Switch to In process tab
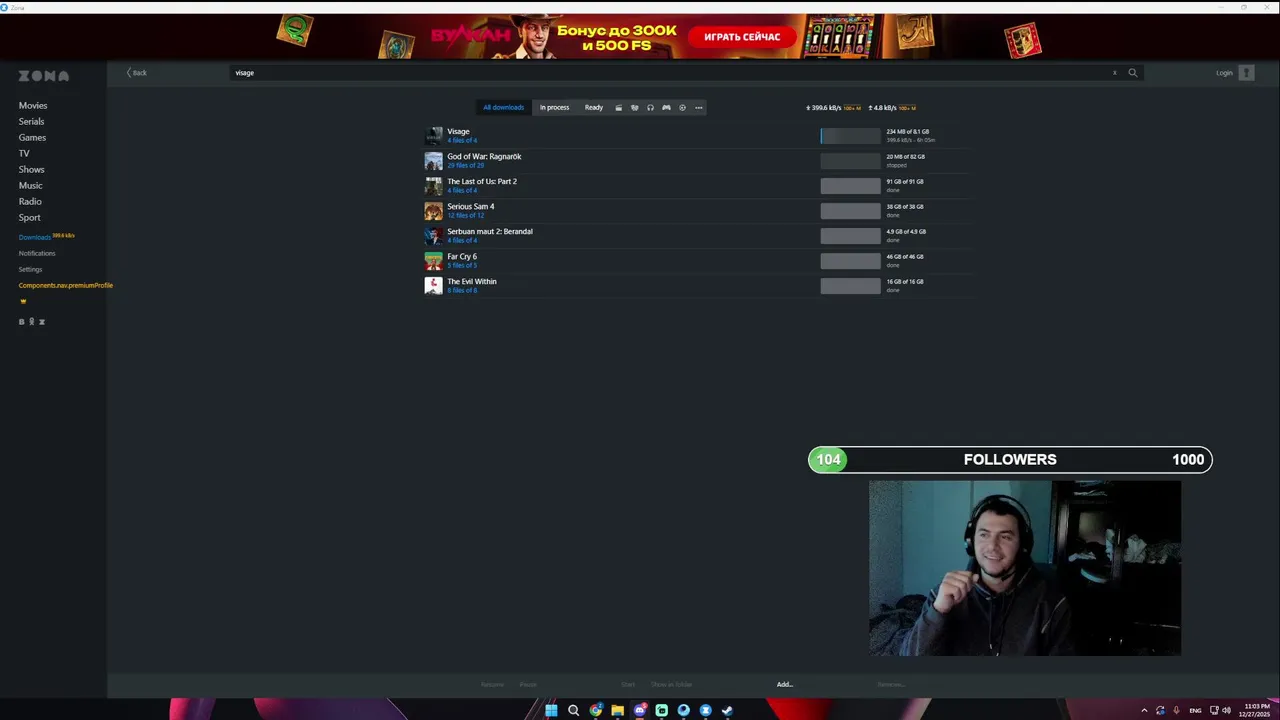Image resolution: width=1280 pixels, height=720 pixels. coord(554,108)
